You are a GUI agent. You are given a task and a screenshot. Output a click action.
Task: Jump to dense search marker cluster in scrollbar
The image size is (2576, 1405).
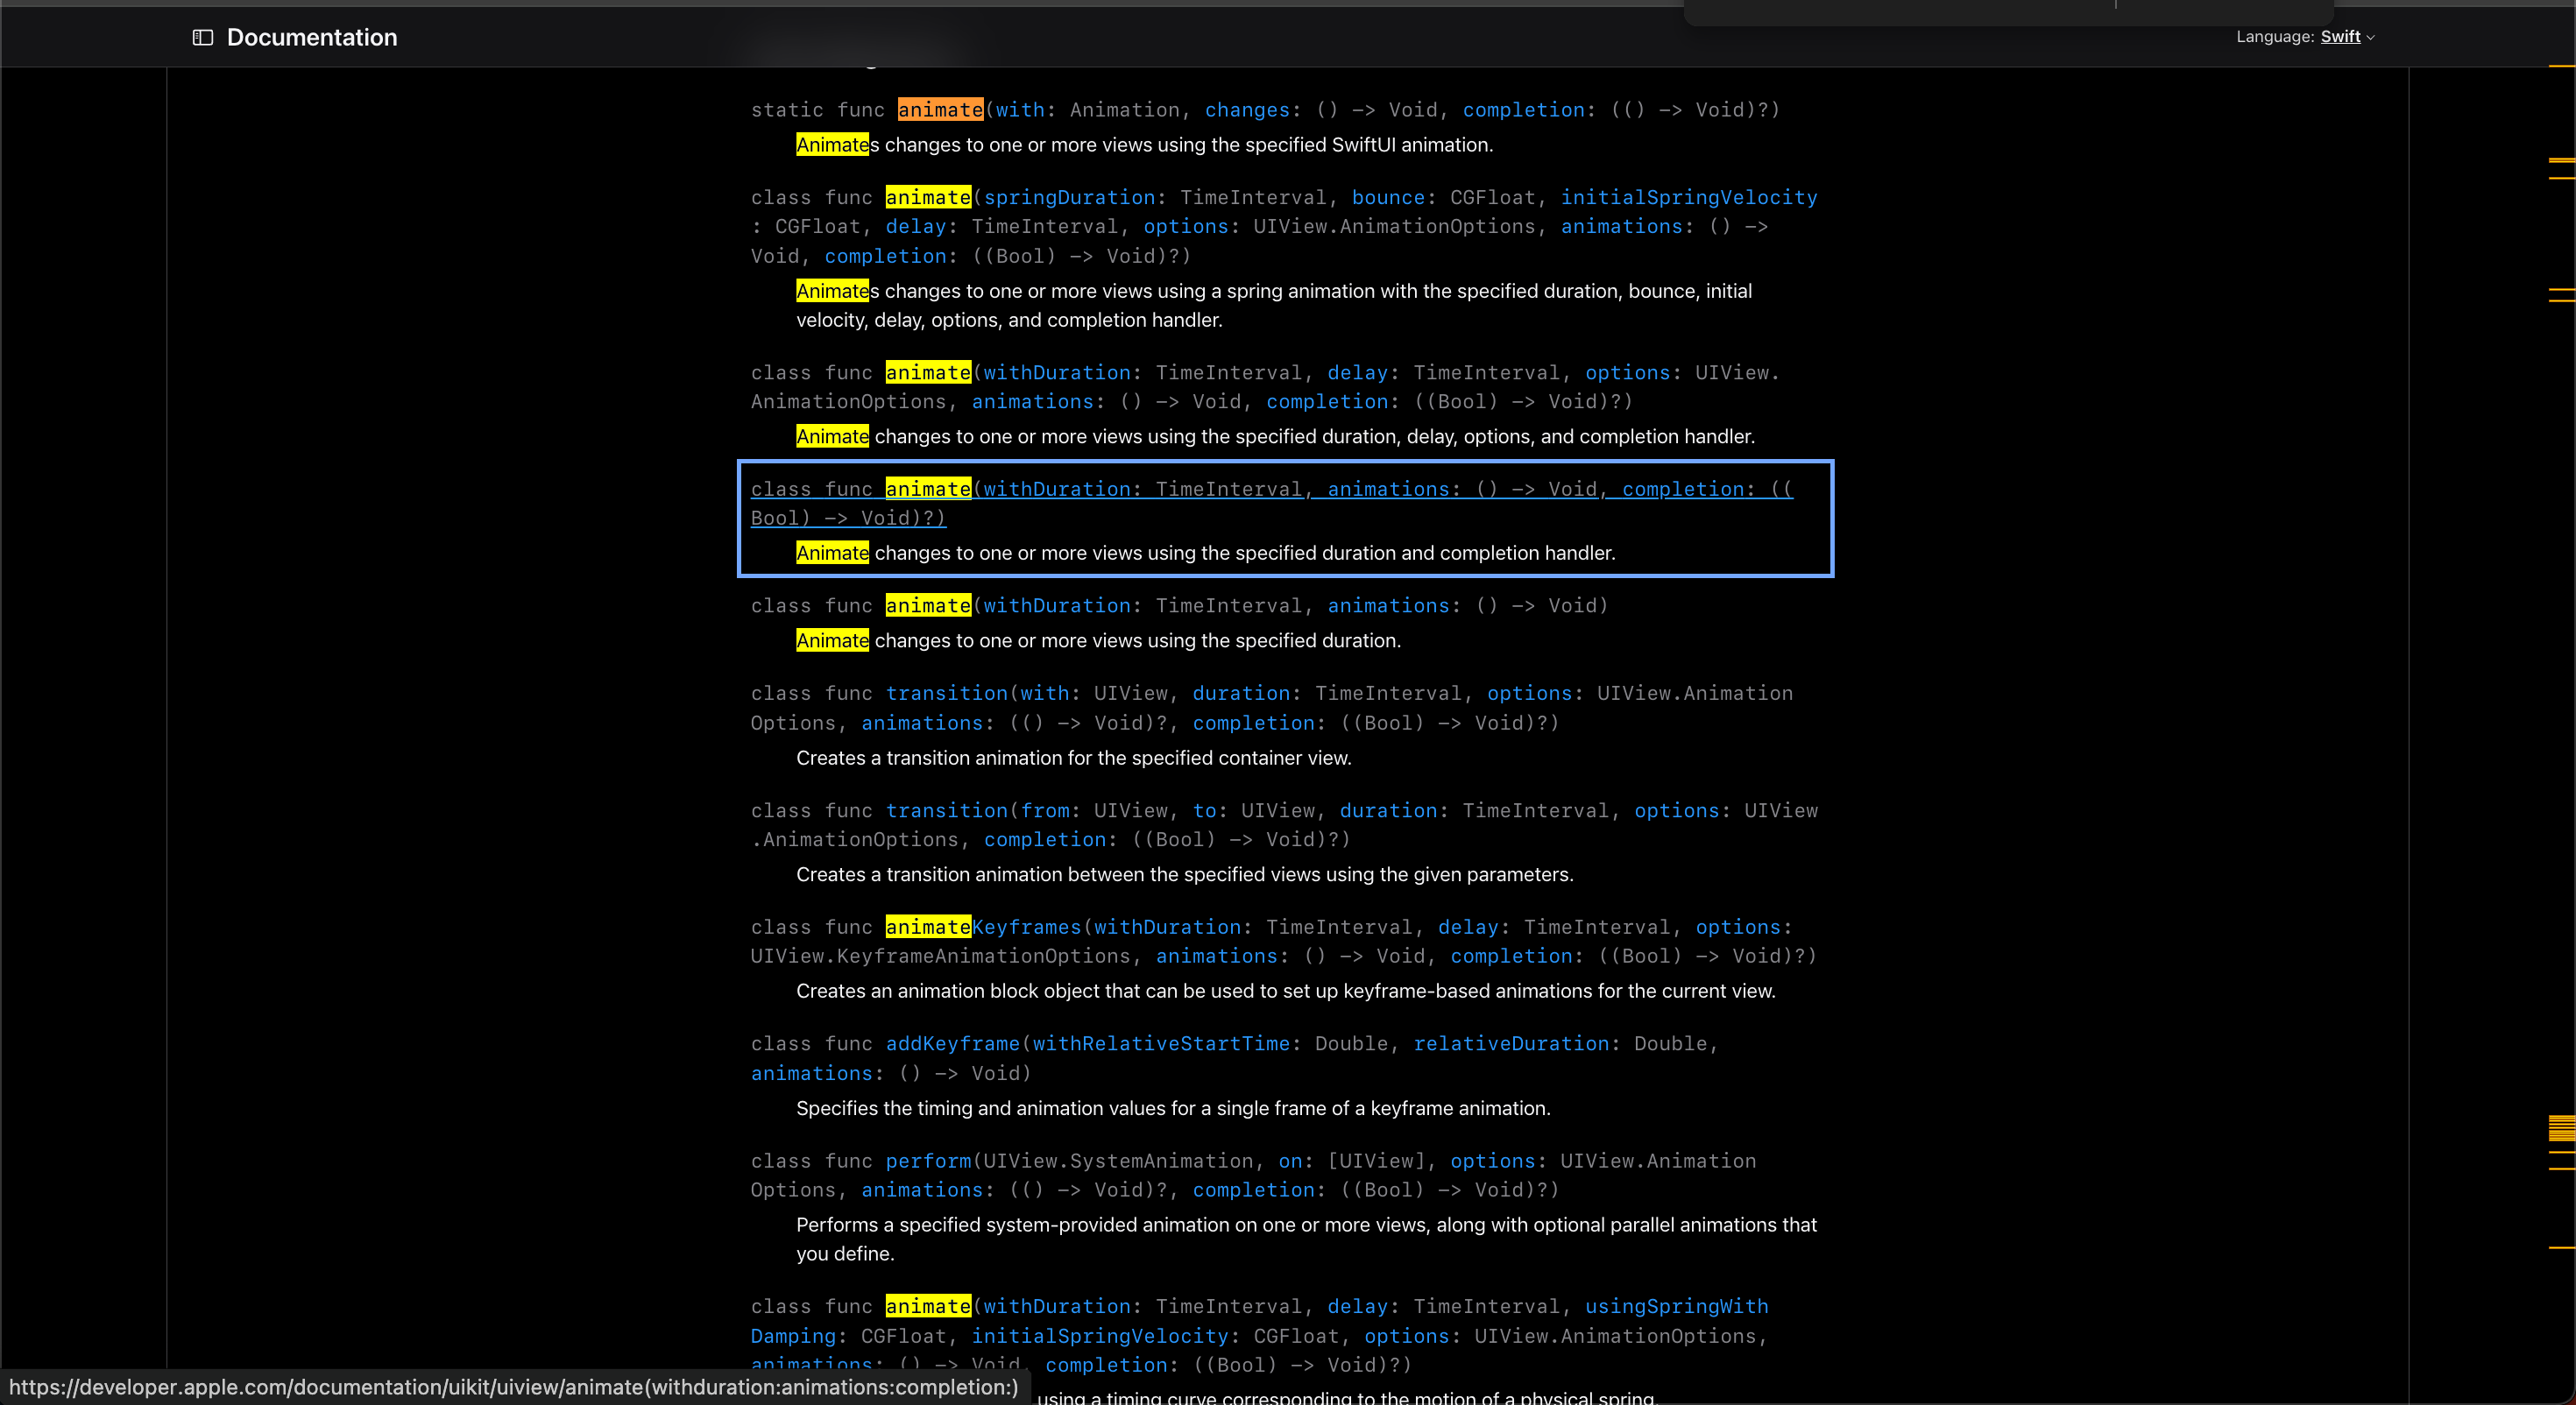(2561, 1128)
